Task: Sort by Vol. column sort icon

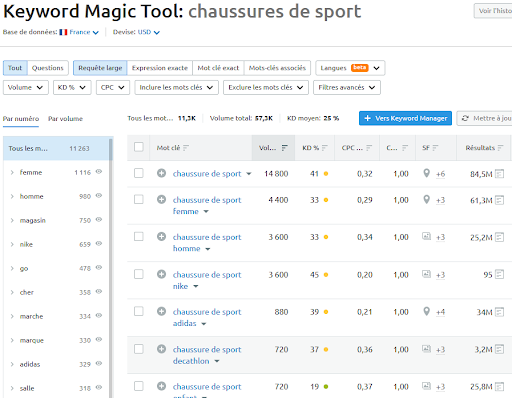Action: [284, 148]
